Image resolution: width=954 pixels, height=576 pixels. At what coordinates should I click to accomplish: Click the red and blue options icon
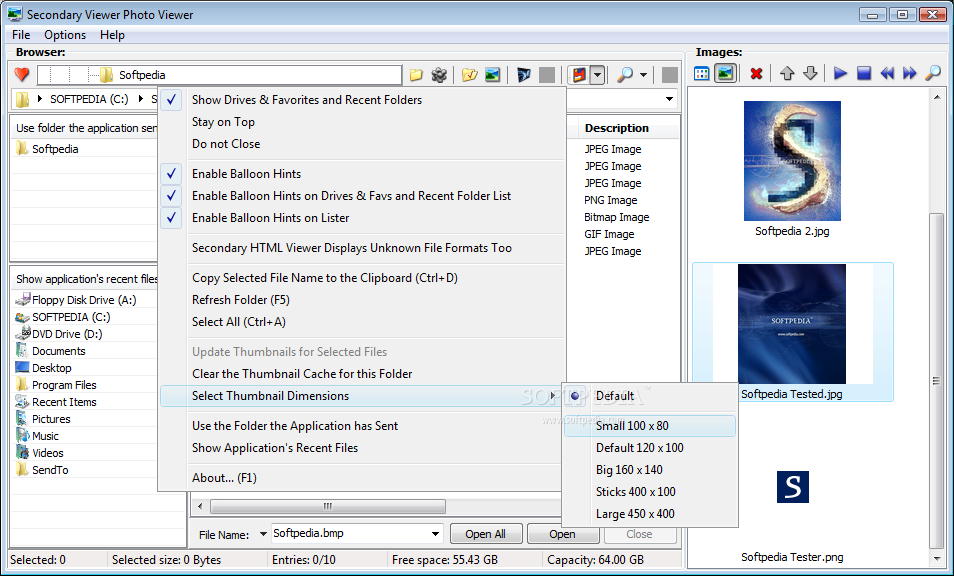pos(579,75)
